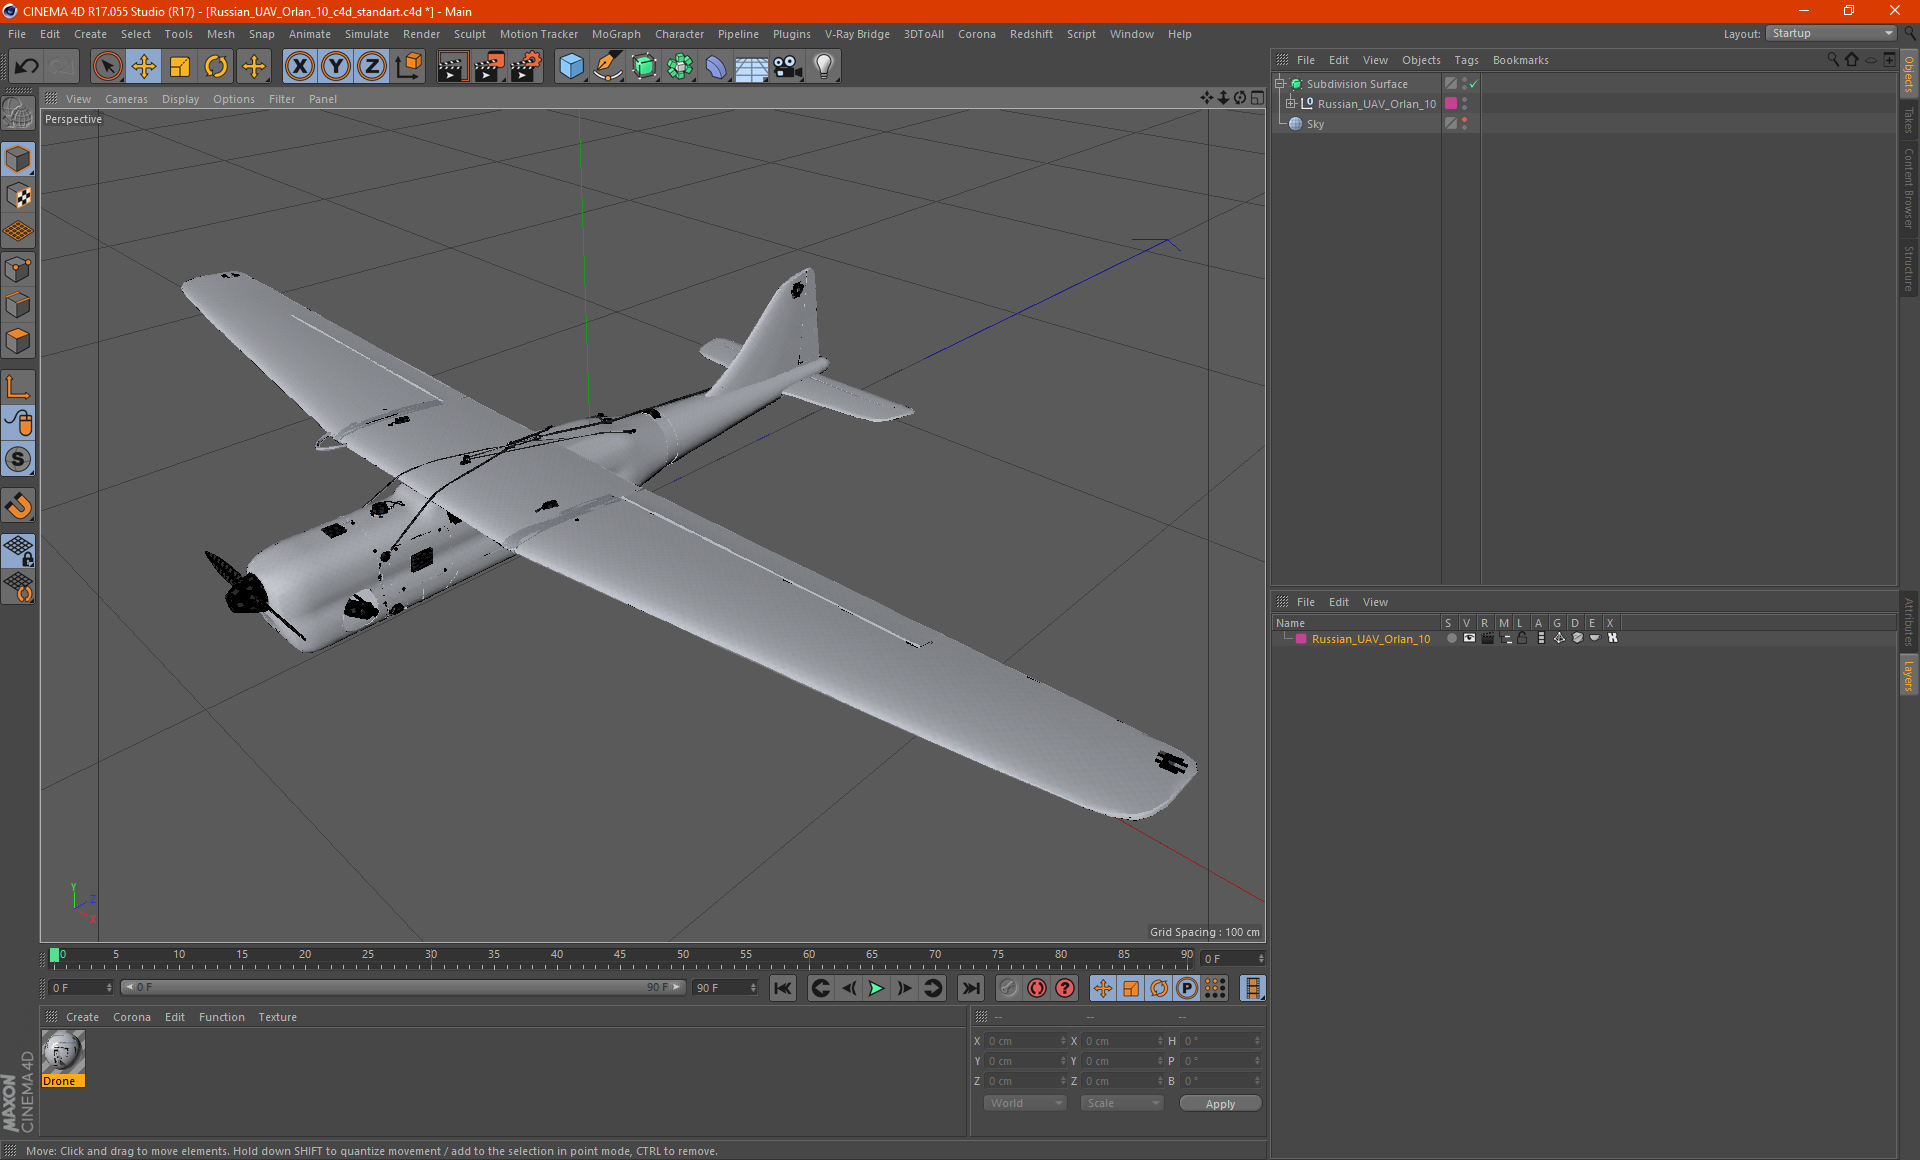
Task: Select the Move tool
Action: (x=144, y=66)
